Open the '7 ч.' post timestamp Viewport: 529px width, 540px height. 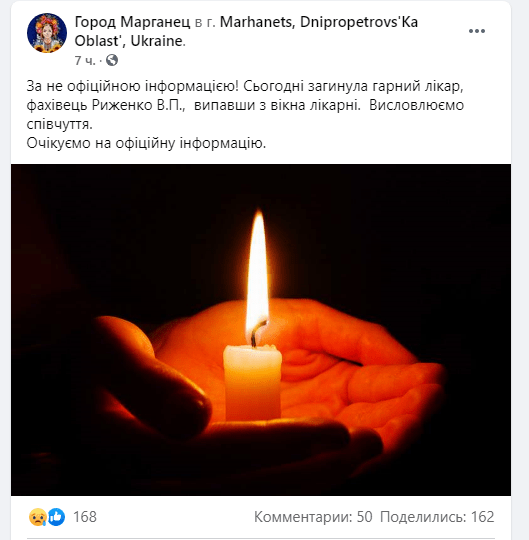pos(85,61)
